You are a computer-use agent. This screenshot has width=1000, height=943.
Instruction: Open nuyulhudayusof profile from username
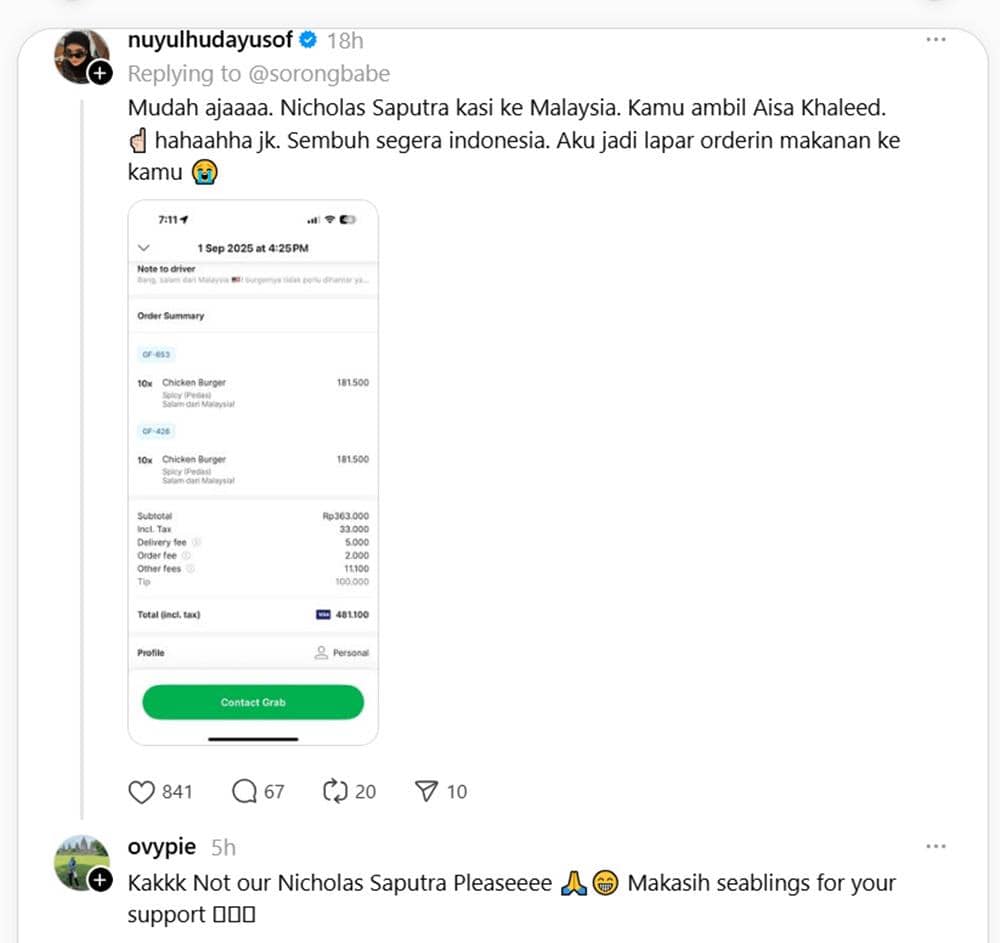(x=210, y=40)
